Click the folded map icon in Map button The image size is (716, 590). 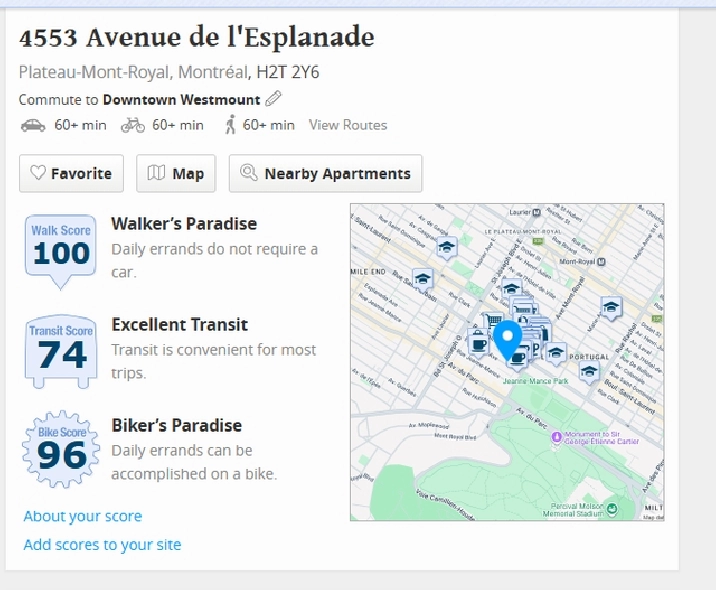pos(156,173)
